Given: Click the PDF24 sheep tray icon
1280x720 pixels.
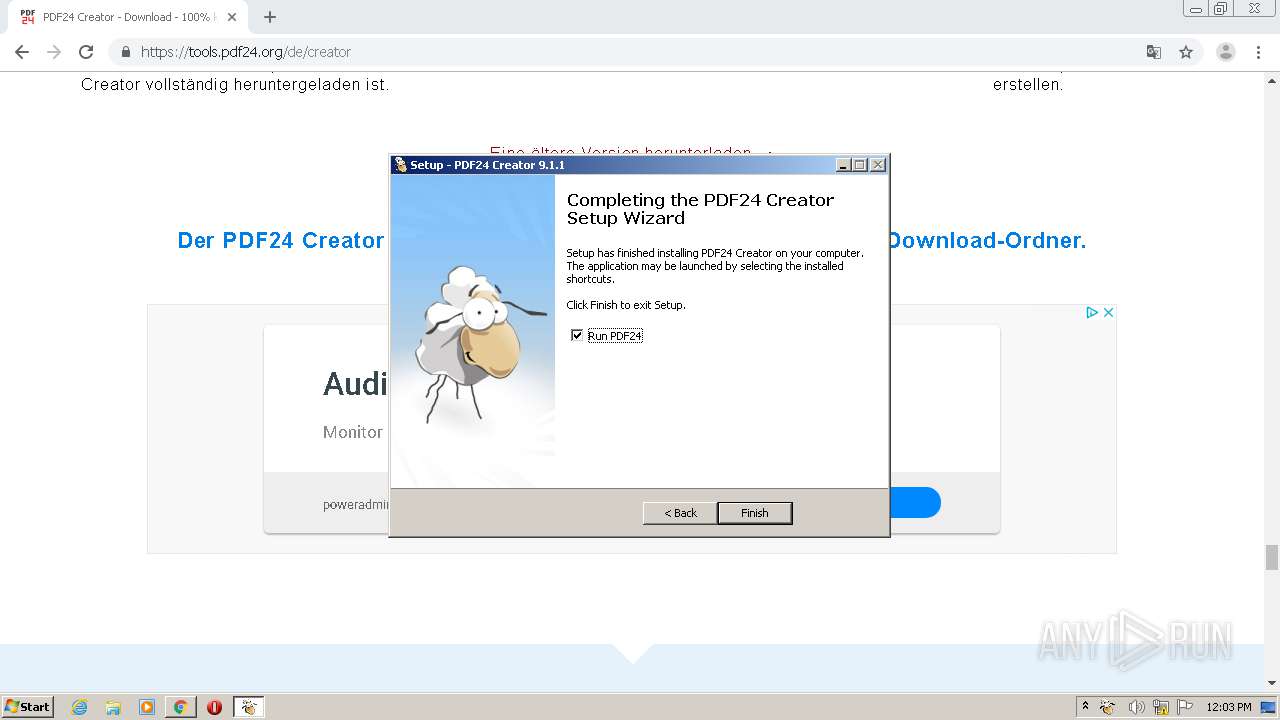Looking at the screenshot, I should (x=1108, y=707).
